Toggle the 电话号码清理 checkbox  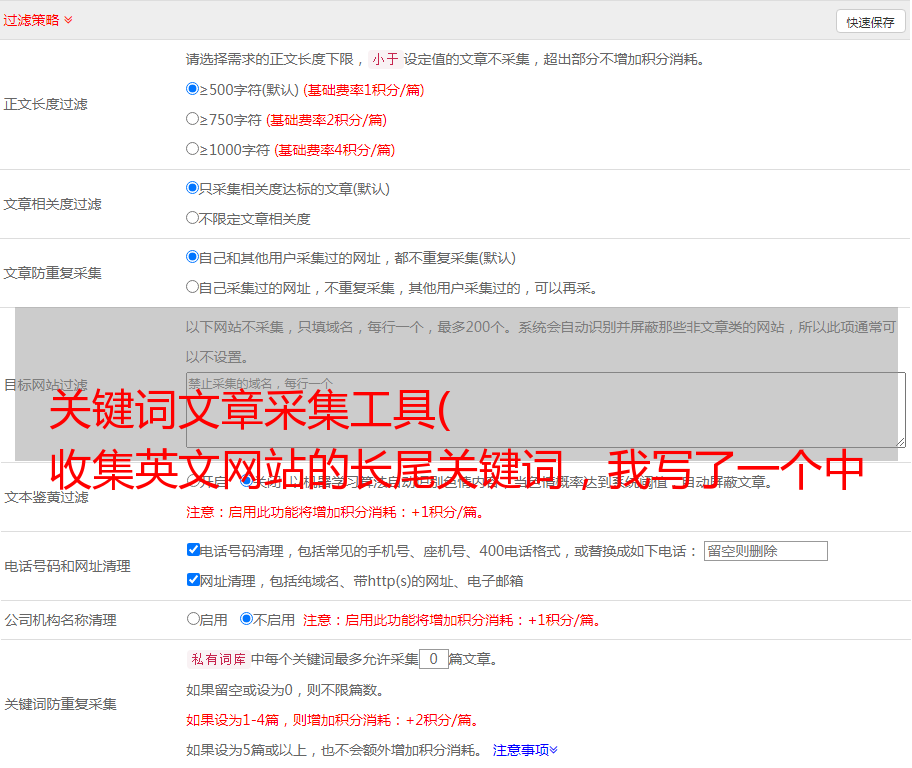tap(194, 550)
